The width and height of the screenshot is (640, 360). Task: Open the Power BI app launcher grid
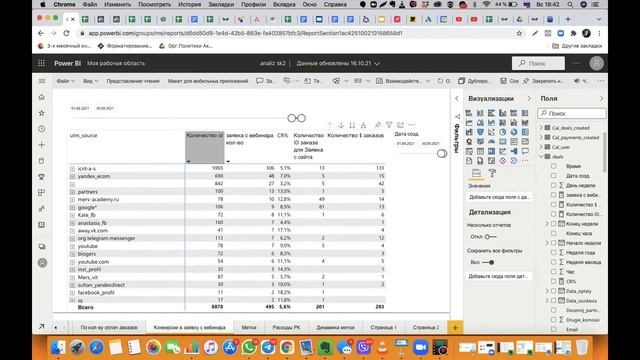pyautogui.click(x=41, y=63)
